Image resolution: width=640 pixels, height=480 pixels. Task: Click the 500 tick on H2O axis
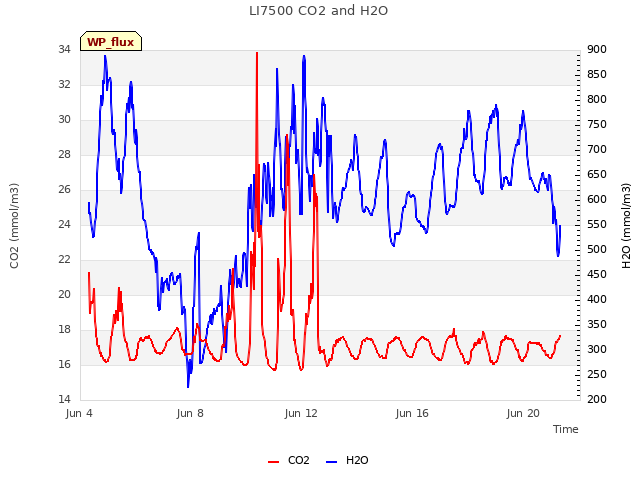(597, 249)
